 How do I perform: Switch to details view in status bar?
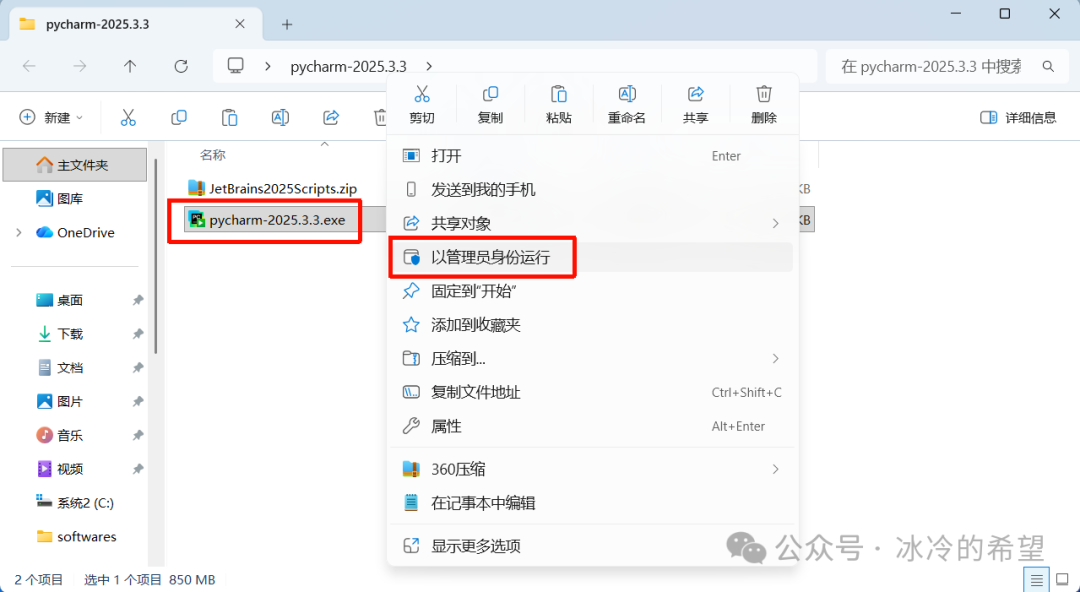tap(1037, 579)
